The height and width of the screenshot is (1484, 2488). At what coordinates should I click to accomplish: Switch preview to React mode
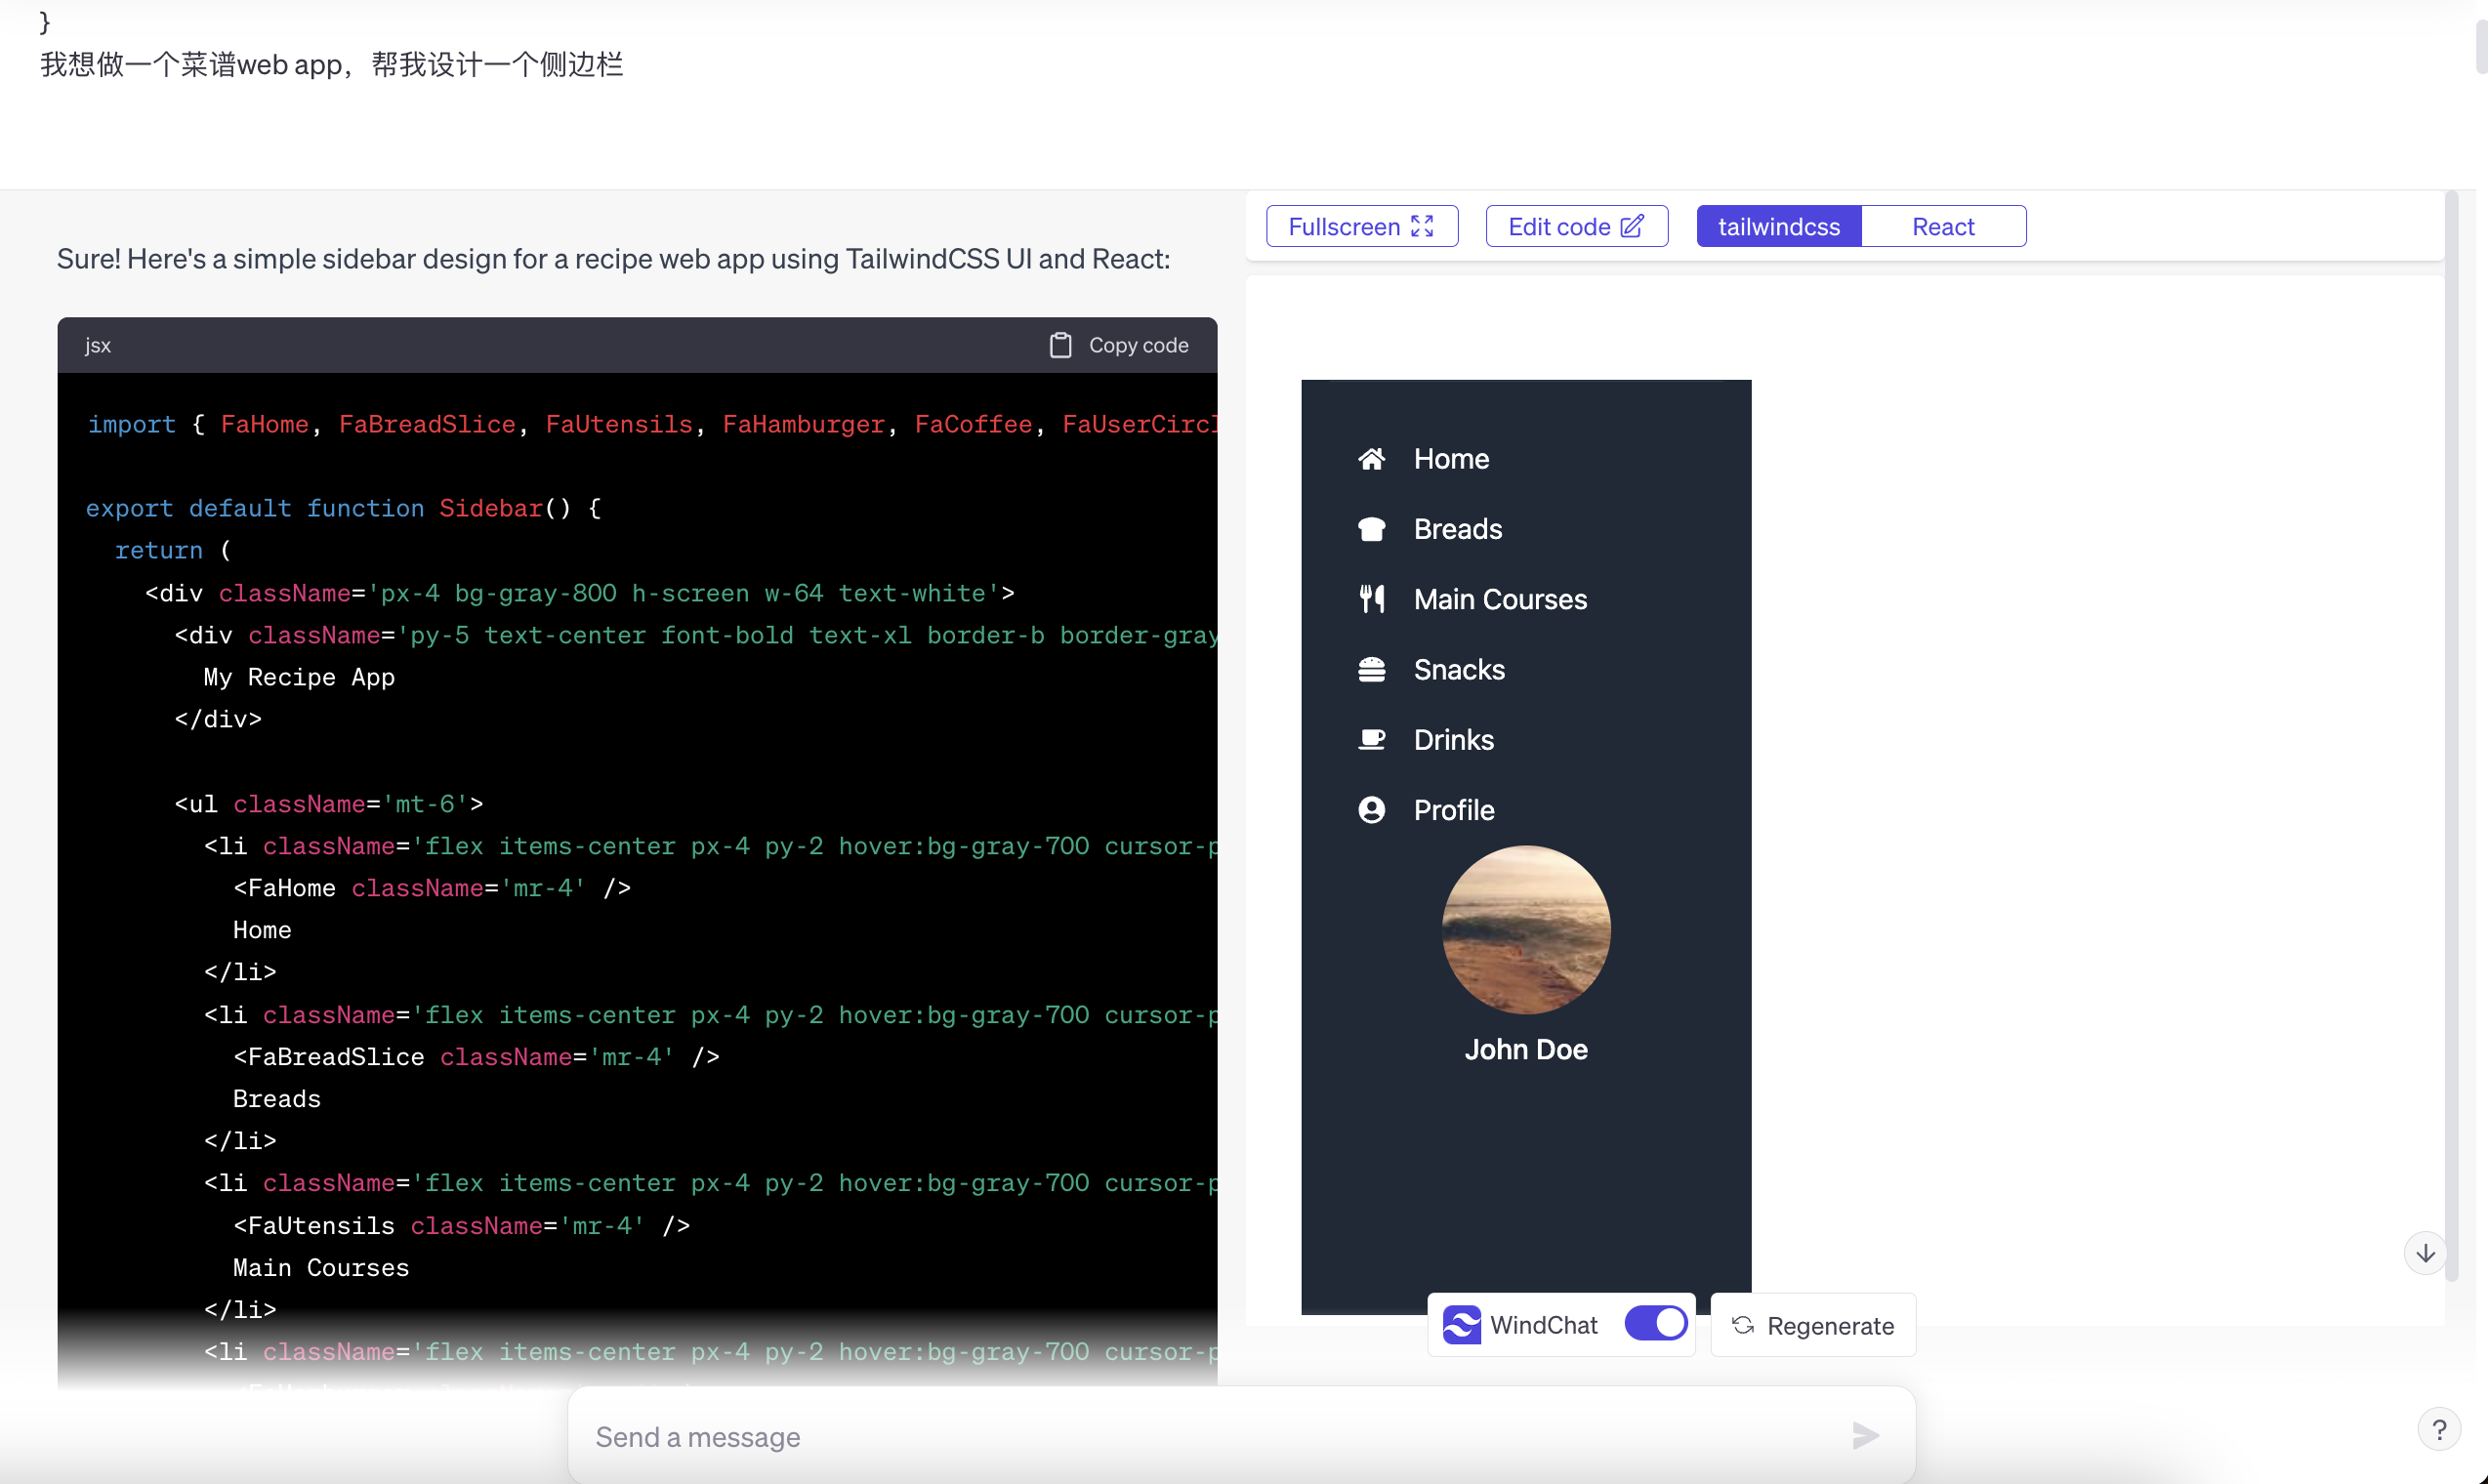click(1942, 226)
